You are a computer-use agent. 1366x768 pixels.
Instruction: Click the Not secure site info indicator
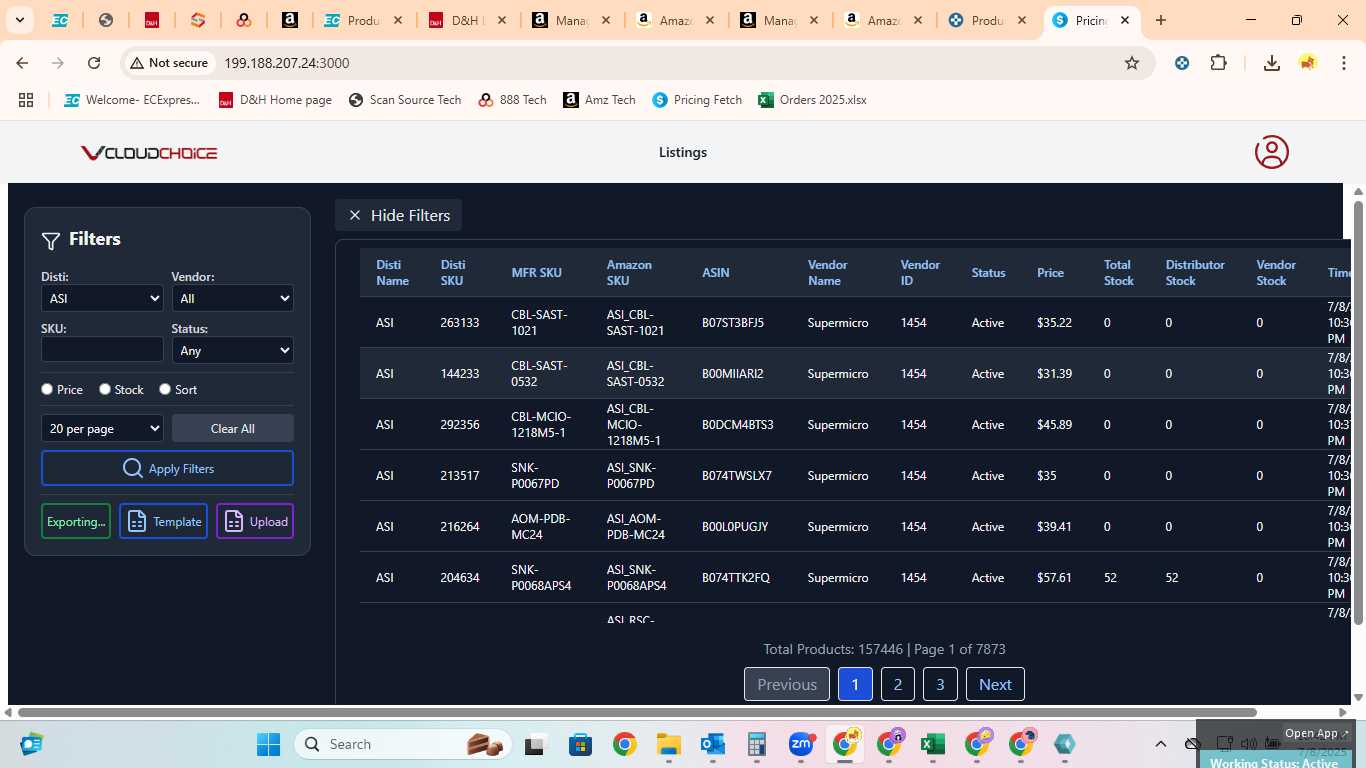coord(168,63)
